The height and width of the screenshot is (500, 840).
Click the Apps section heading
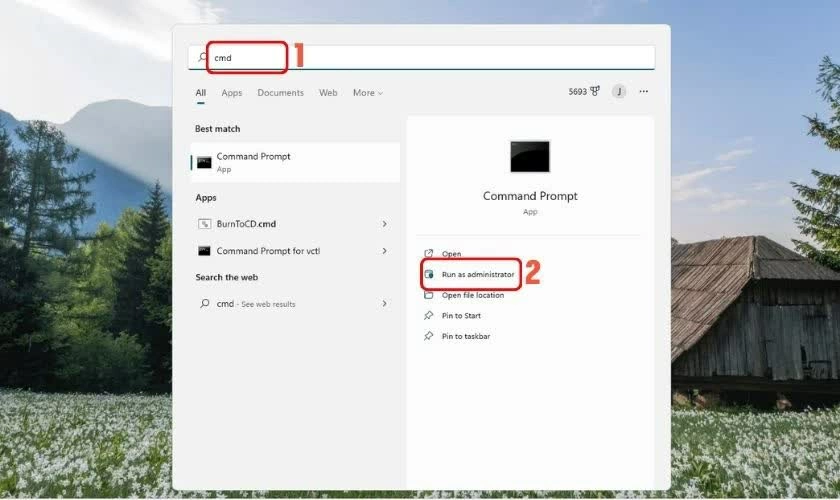tap(206, 198)
